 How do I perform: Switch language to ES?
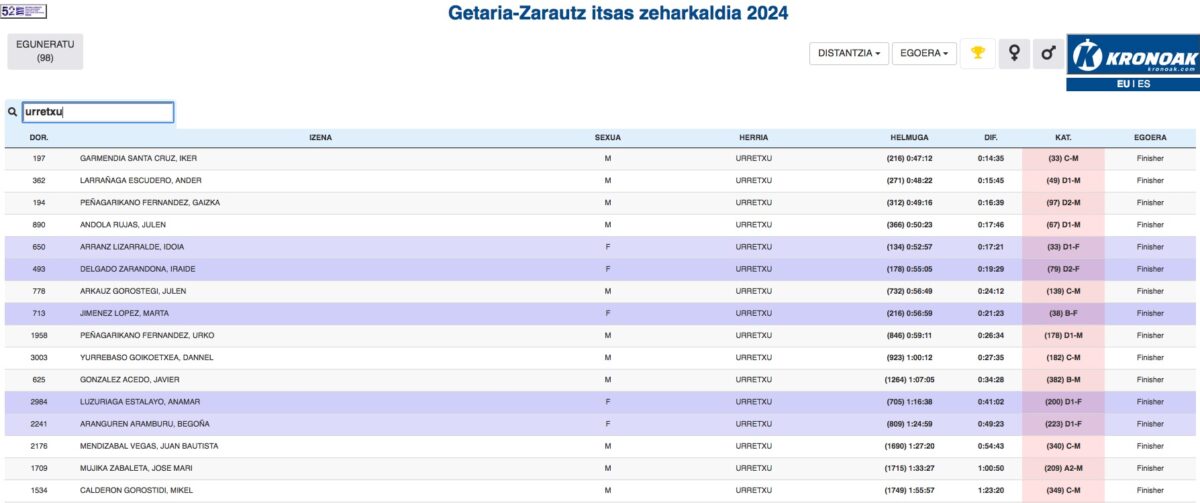pos(1143,85)
